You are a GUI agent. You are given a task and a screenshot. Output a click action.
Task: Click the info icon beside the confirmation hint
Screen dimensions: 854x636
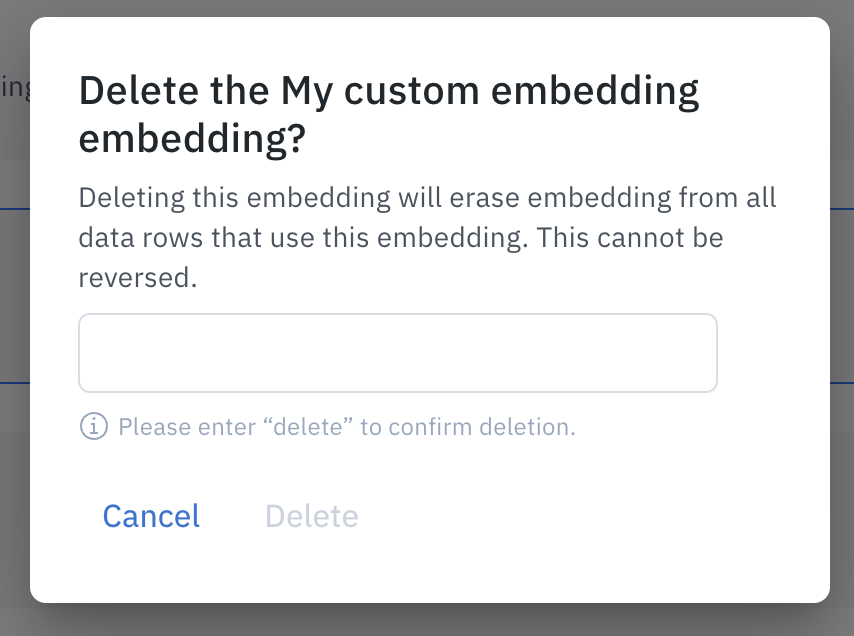[93, 427]
